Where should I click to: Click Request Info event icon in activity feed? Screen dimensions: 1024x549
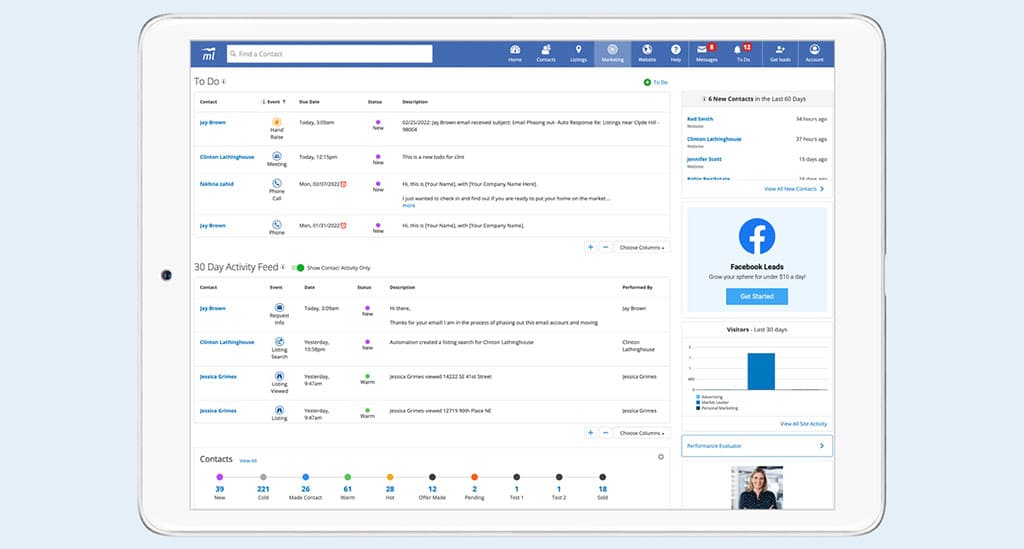tap(279, 307)
